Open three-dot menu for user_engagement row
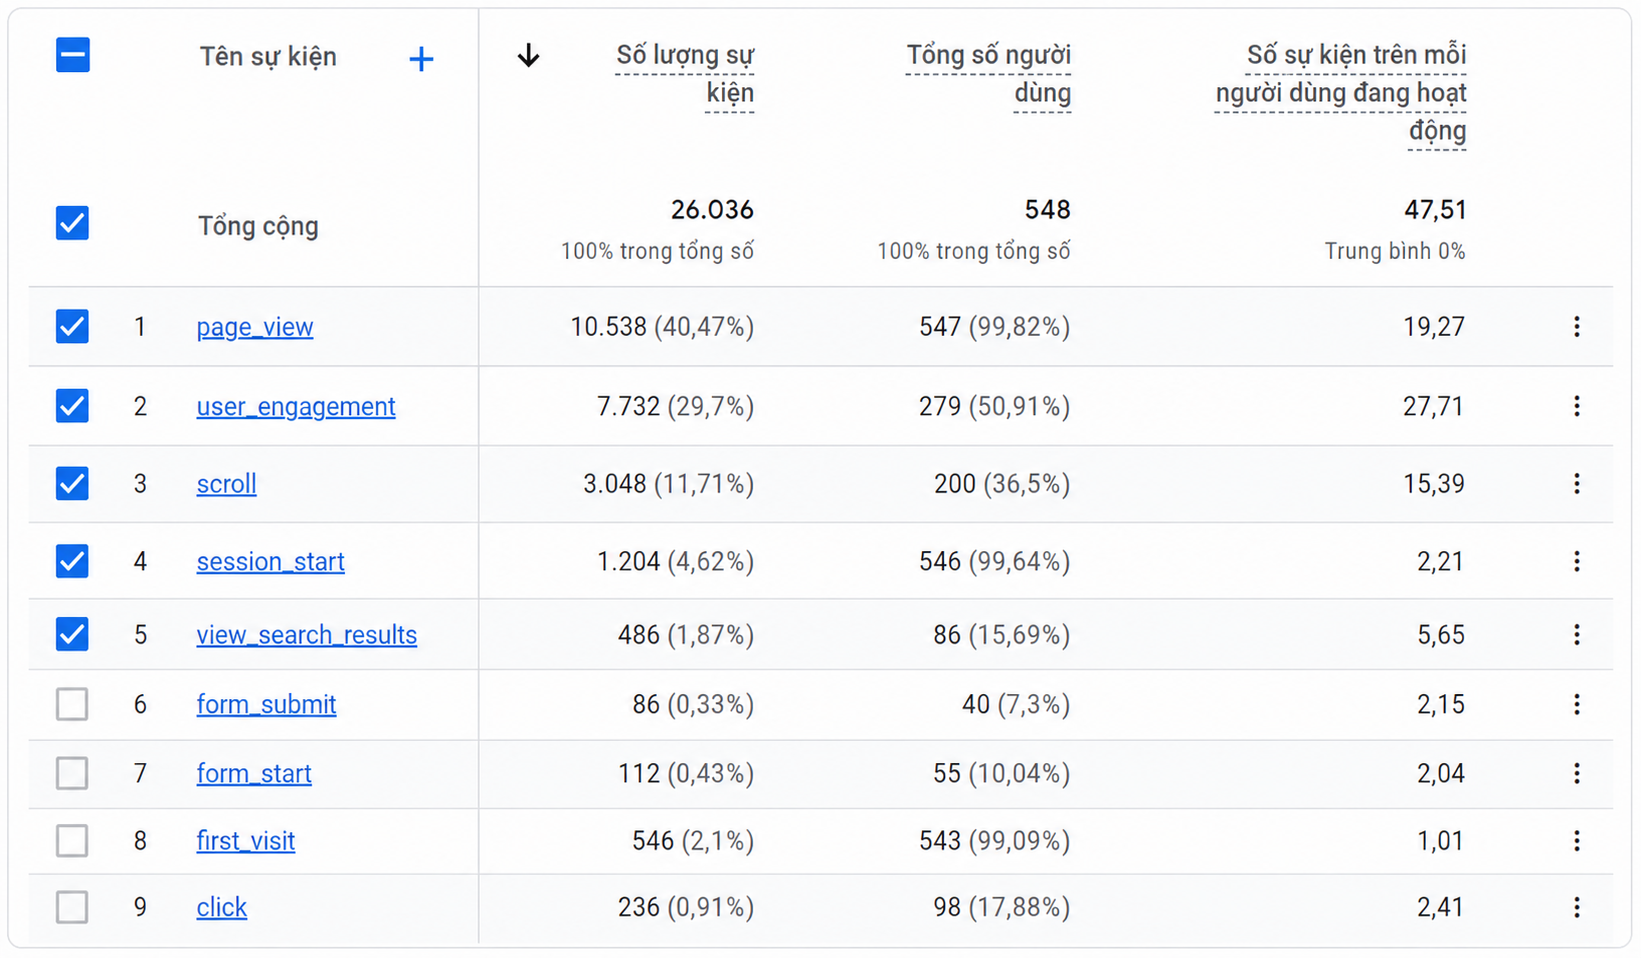1641x958 pixels. pos(1576,406)
